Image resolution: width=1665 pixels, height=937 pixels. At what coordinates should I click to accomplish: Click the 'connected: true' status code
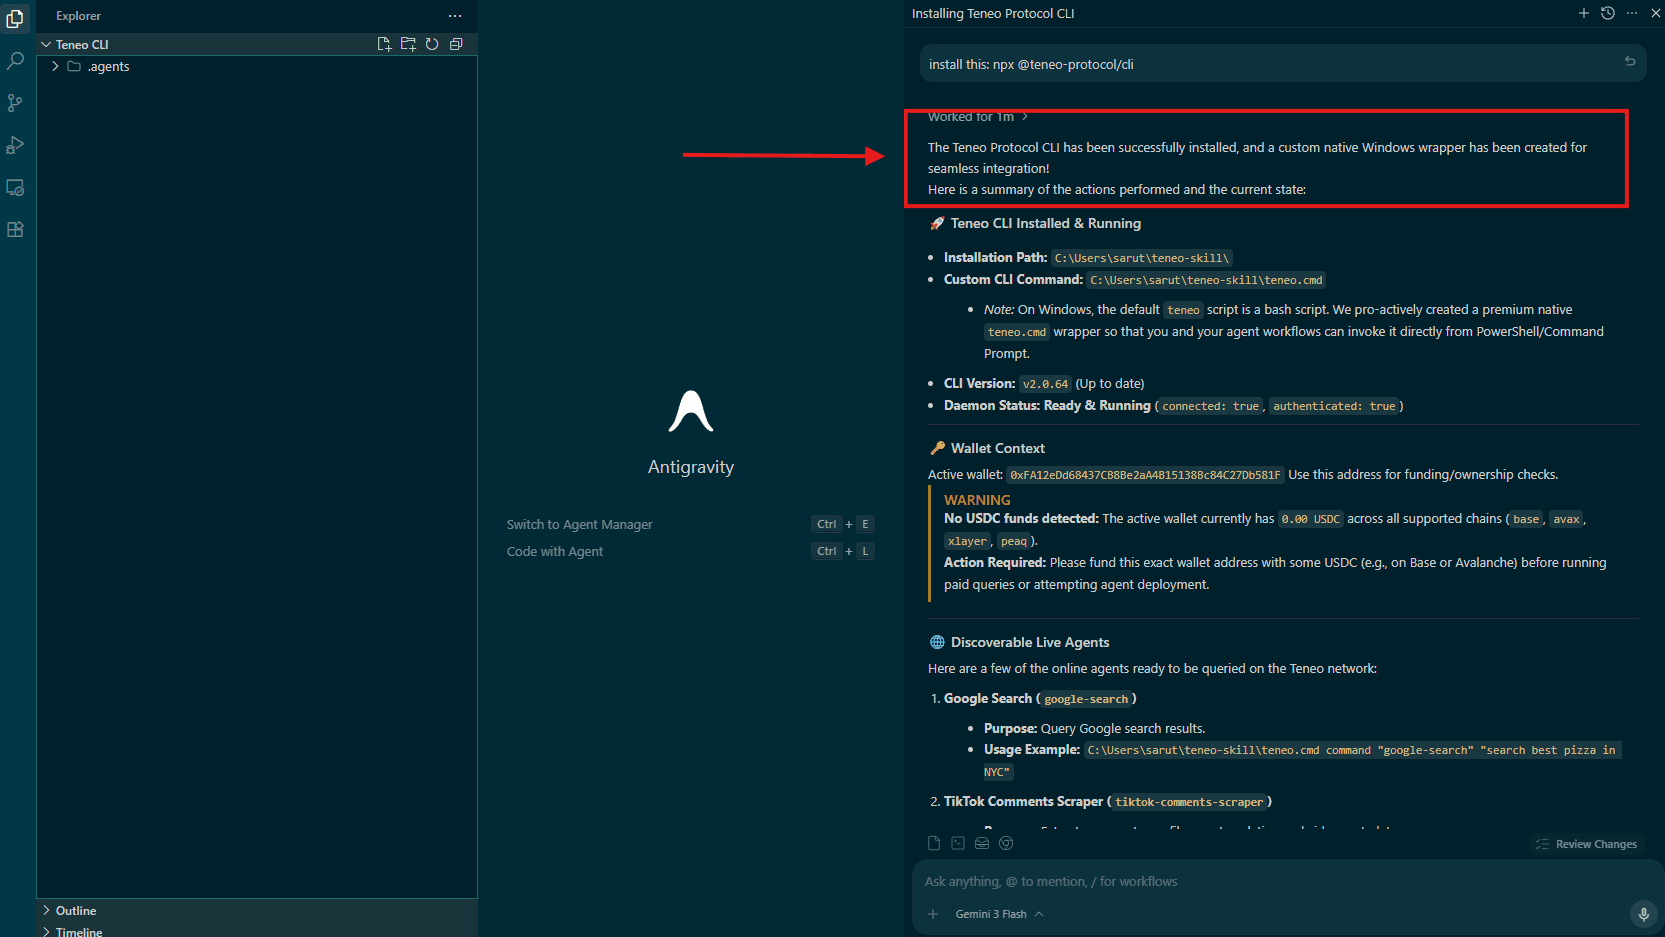click(x=1210, y=406)
